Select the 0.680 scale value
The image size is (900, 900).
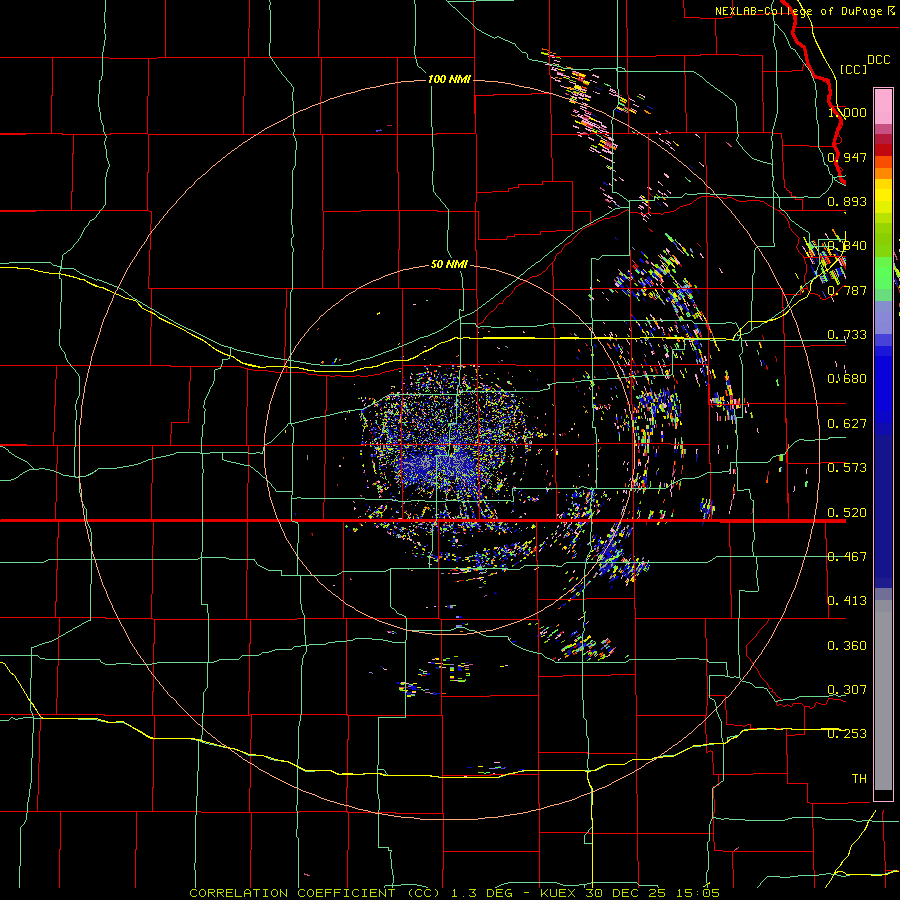(x=847, y=379)
